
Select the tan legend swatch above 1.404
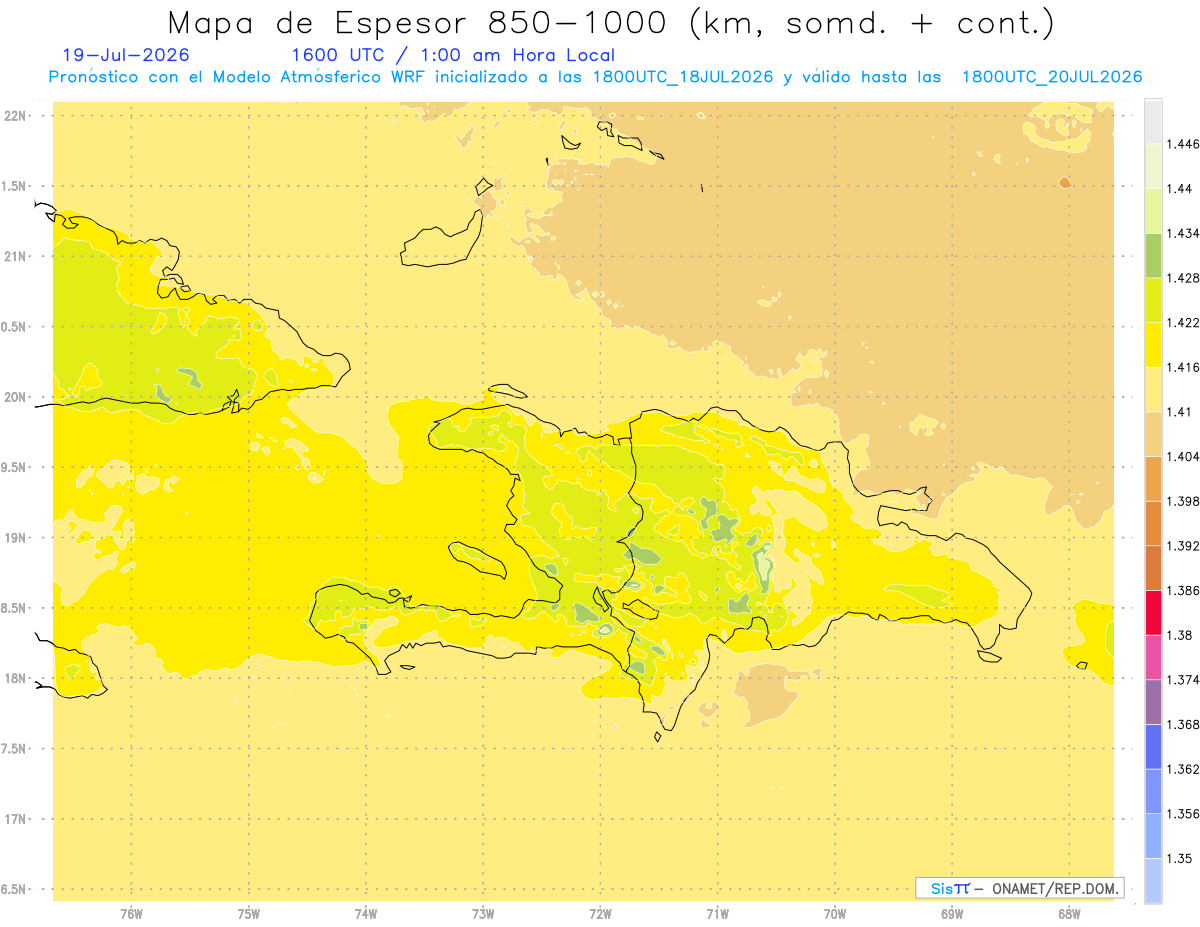[1153, 434]
